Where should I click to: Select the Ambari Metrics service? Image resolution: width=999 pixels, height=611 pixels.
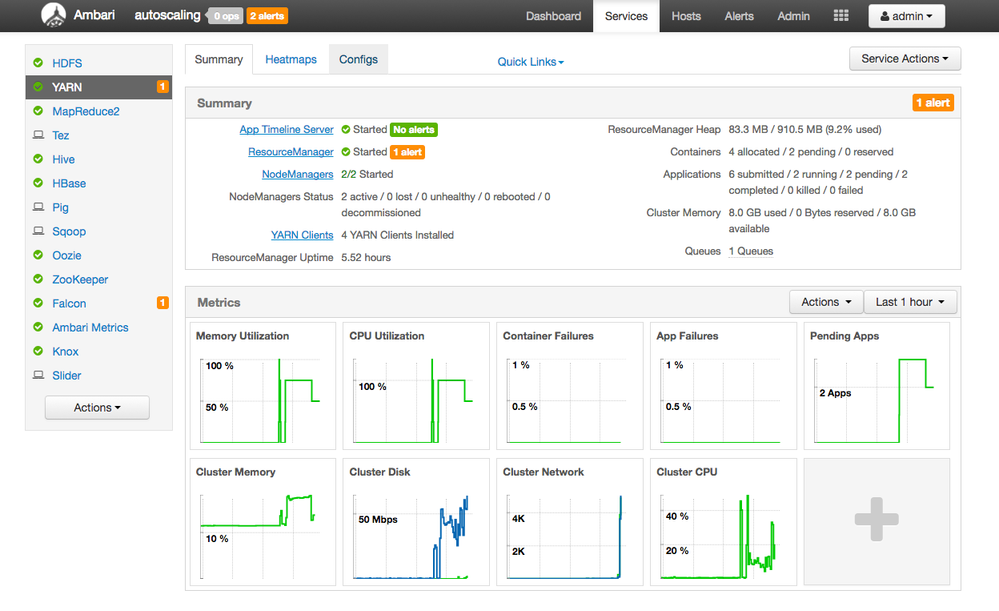(90, 327)
